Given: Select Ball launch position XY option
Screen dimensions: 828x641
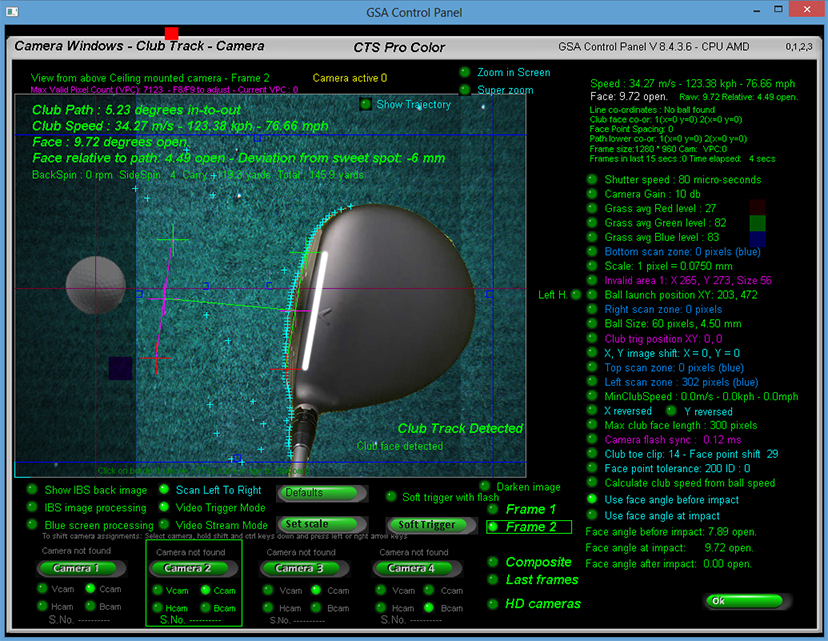Looking at the screenshot, I should 592,295.
